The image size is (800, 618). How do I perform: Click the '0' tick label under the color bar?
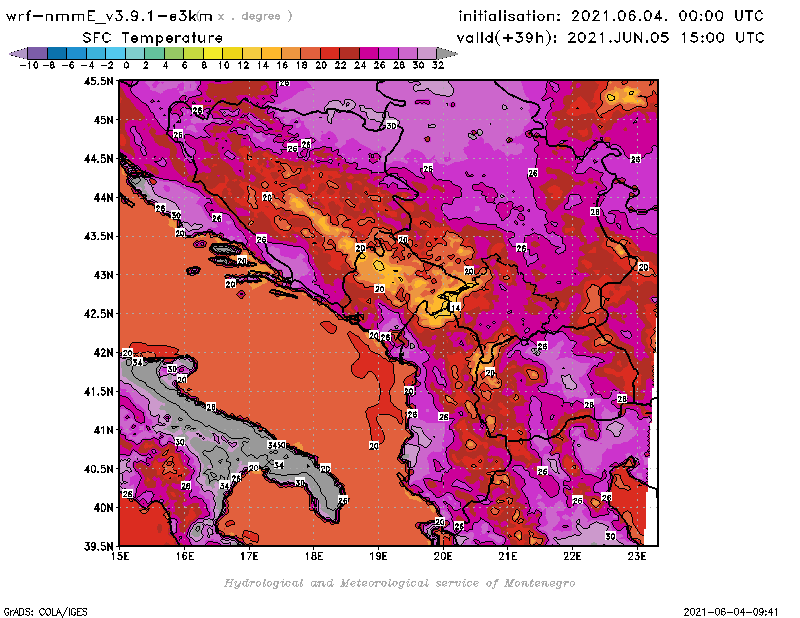(x=126, y=65)
